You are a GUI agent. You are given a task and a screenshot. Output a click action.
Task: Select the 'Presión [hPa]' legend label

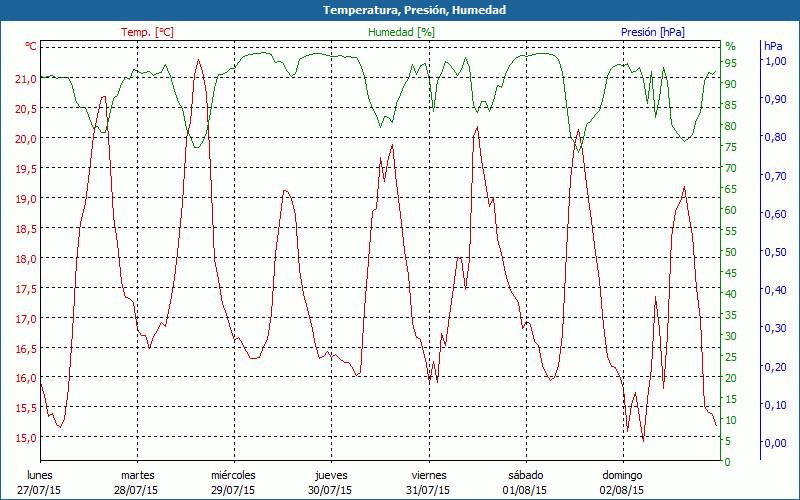(653, 32)
